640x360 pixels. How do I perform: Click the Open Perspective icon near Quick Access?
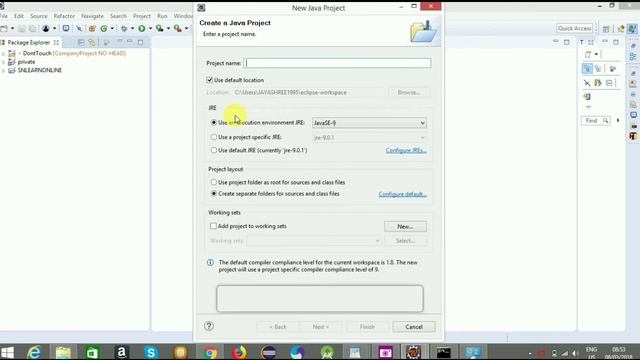click(606, 29)
